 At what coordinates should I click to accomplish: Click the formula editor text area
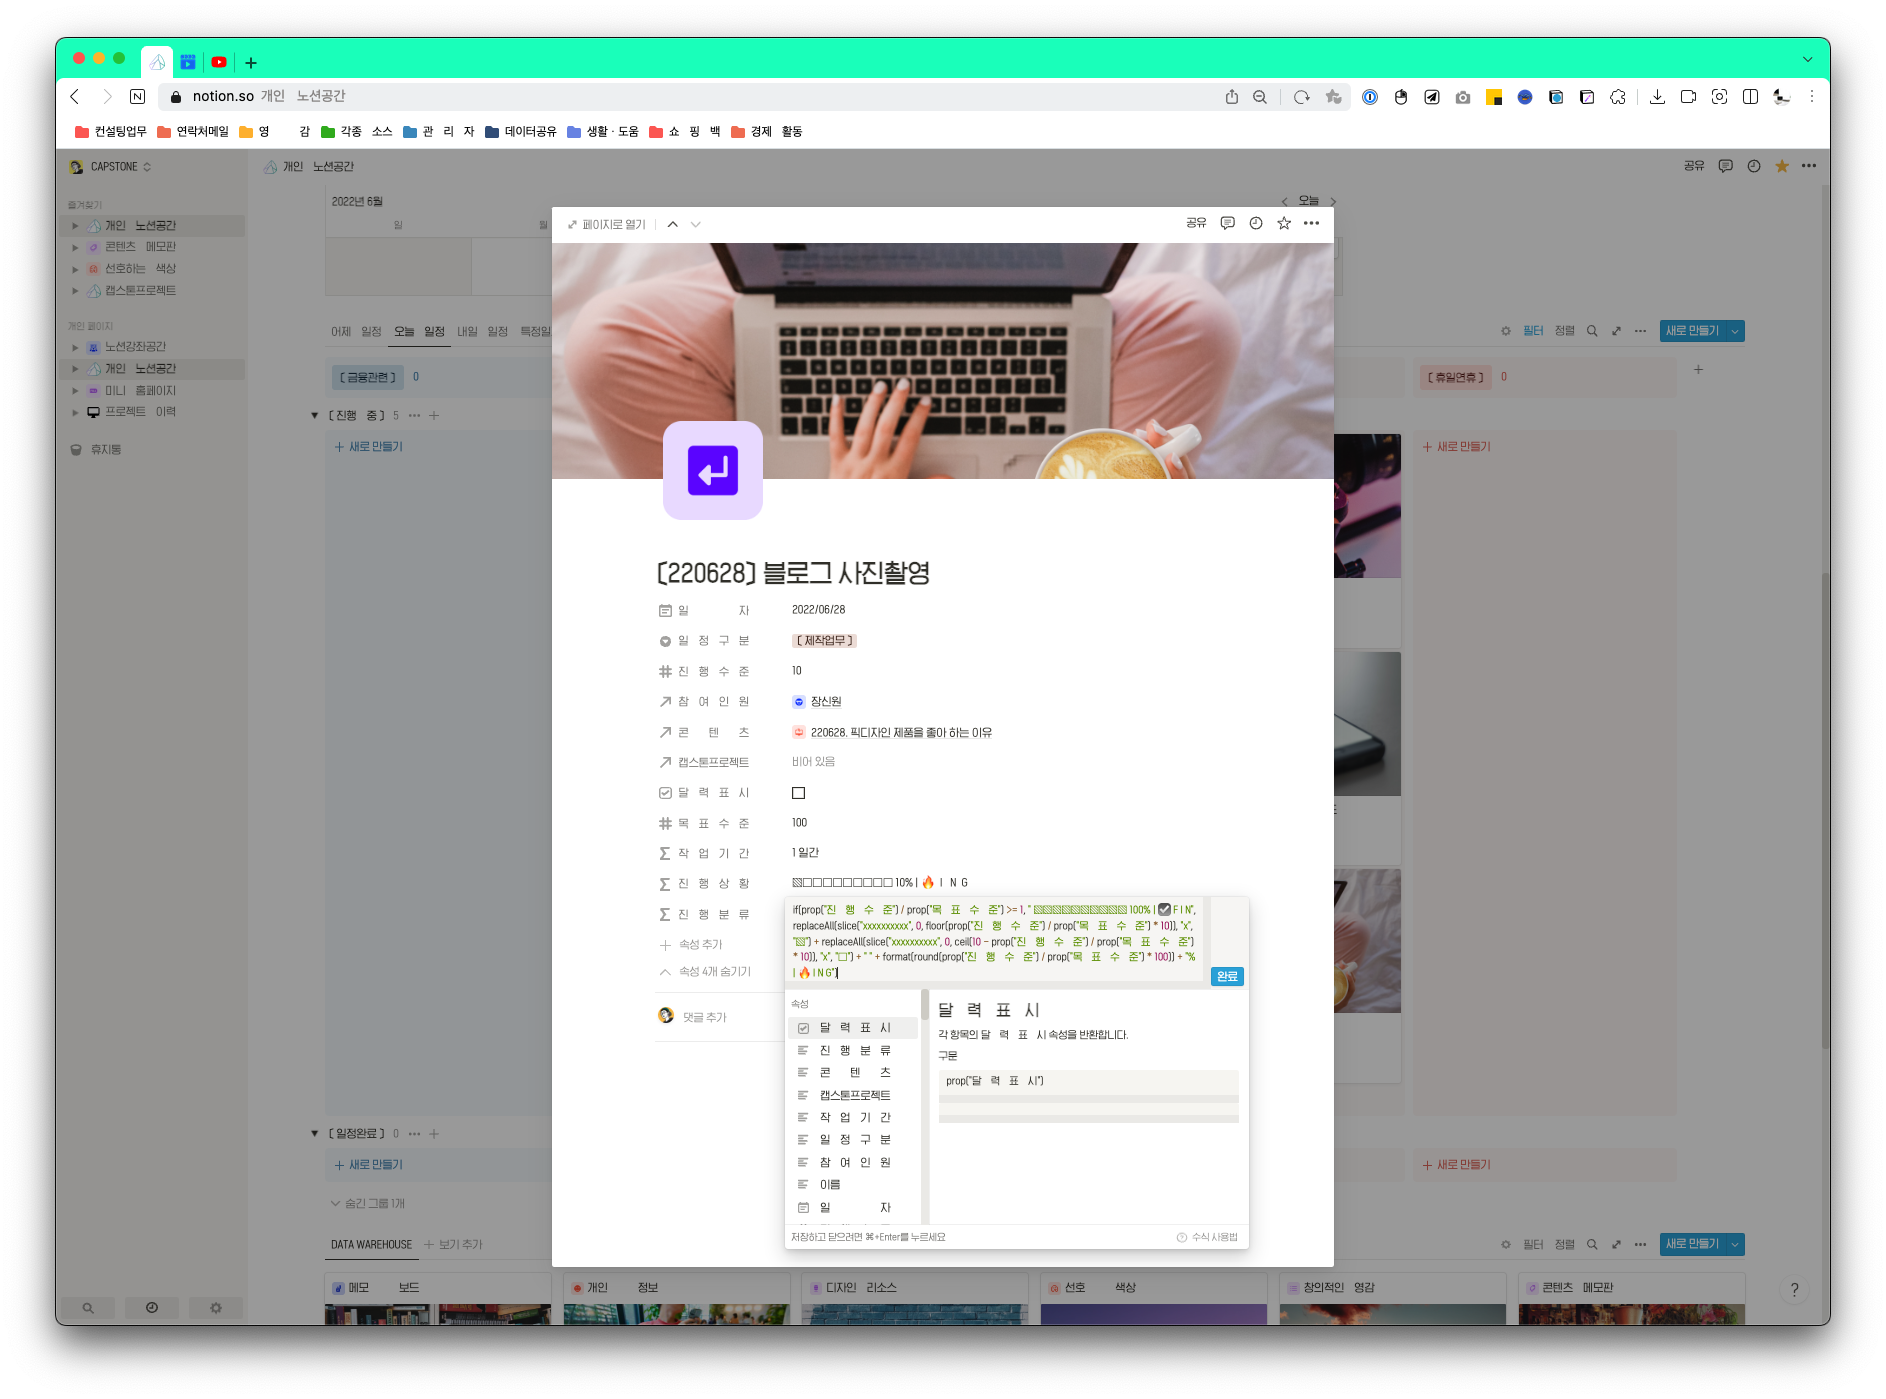(x=995, y=941)
